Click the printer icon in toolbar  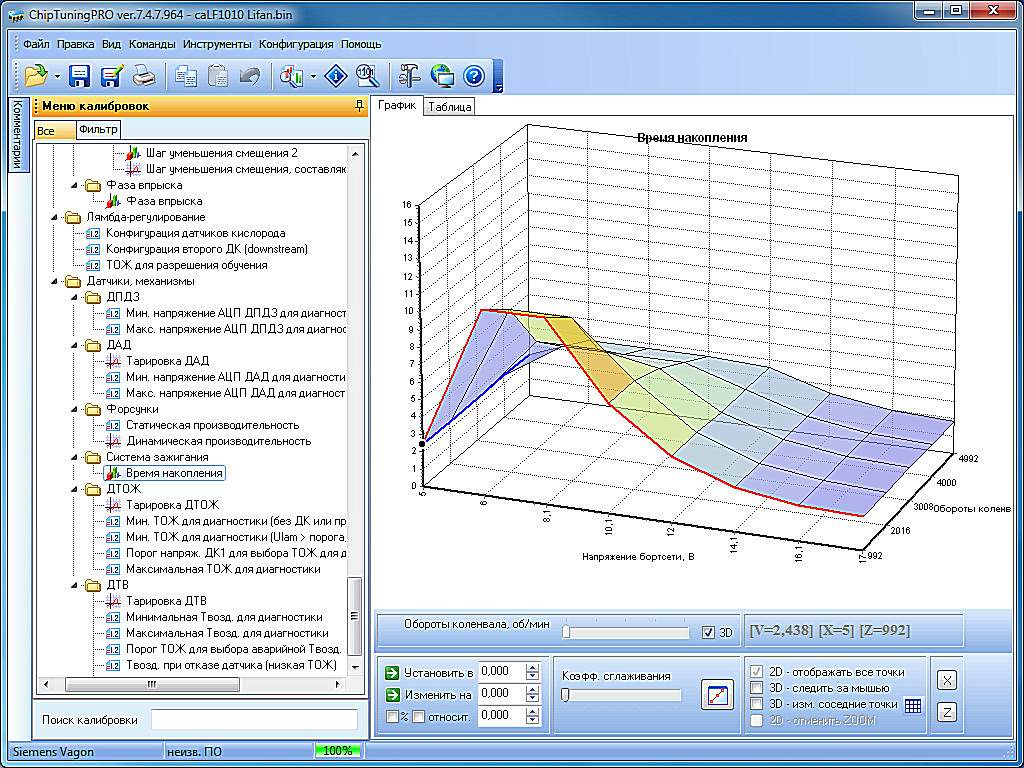pyautogui.click(x=144, y=75)
